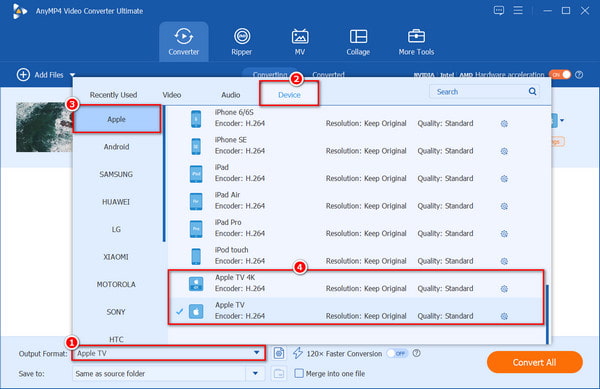
Task: Select Apple device category
Action: point(116,119)
